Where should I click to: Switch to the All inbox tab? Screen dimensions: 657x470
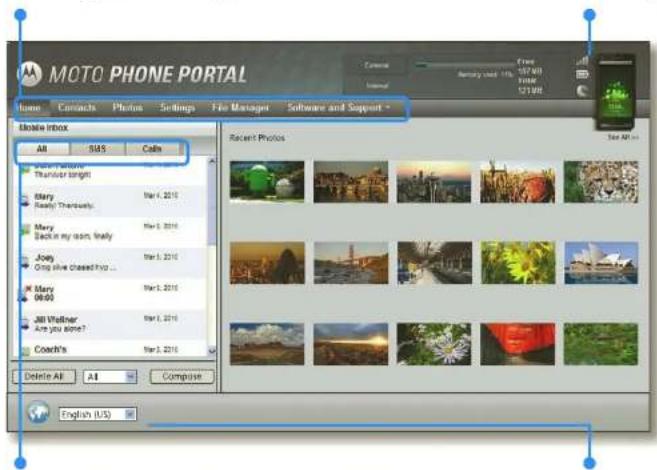click(42, 149)
